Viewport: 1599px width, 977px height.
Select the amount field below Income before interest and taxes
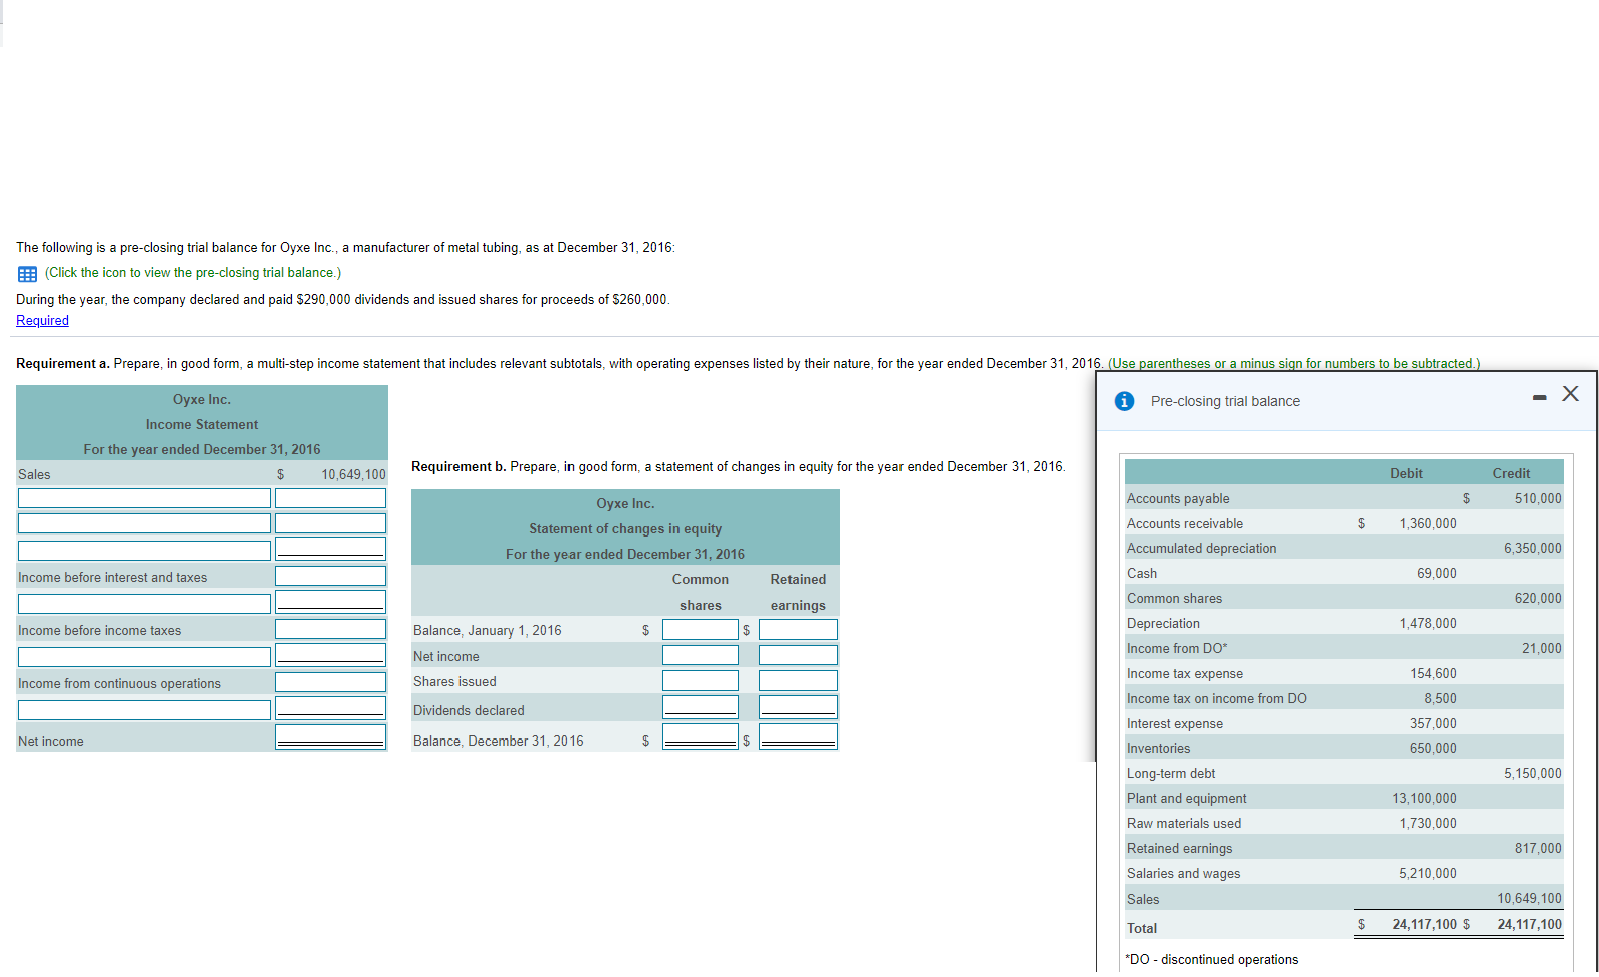pyautogui.click(x=330, y=602)
